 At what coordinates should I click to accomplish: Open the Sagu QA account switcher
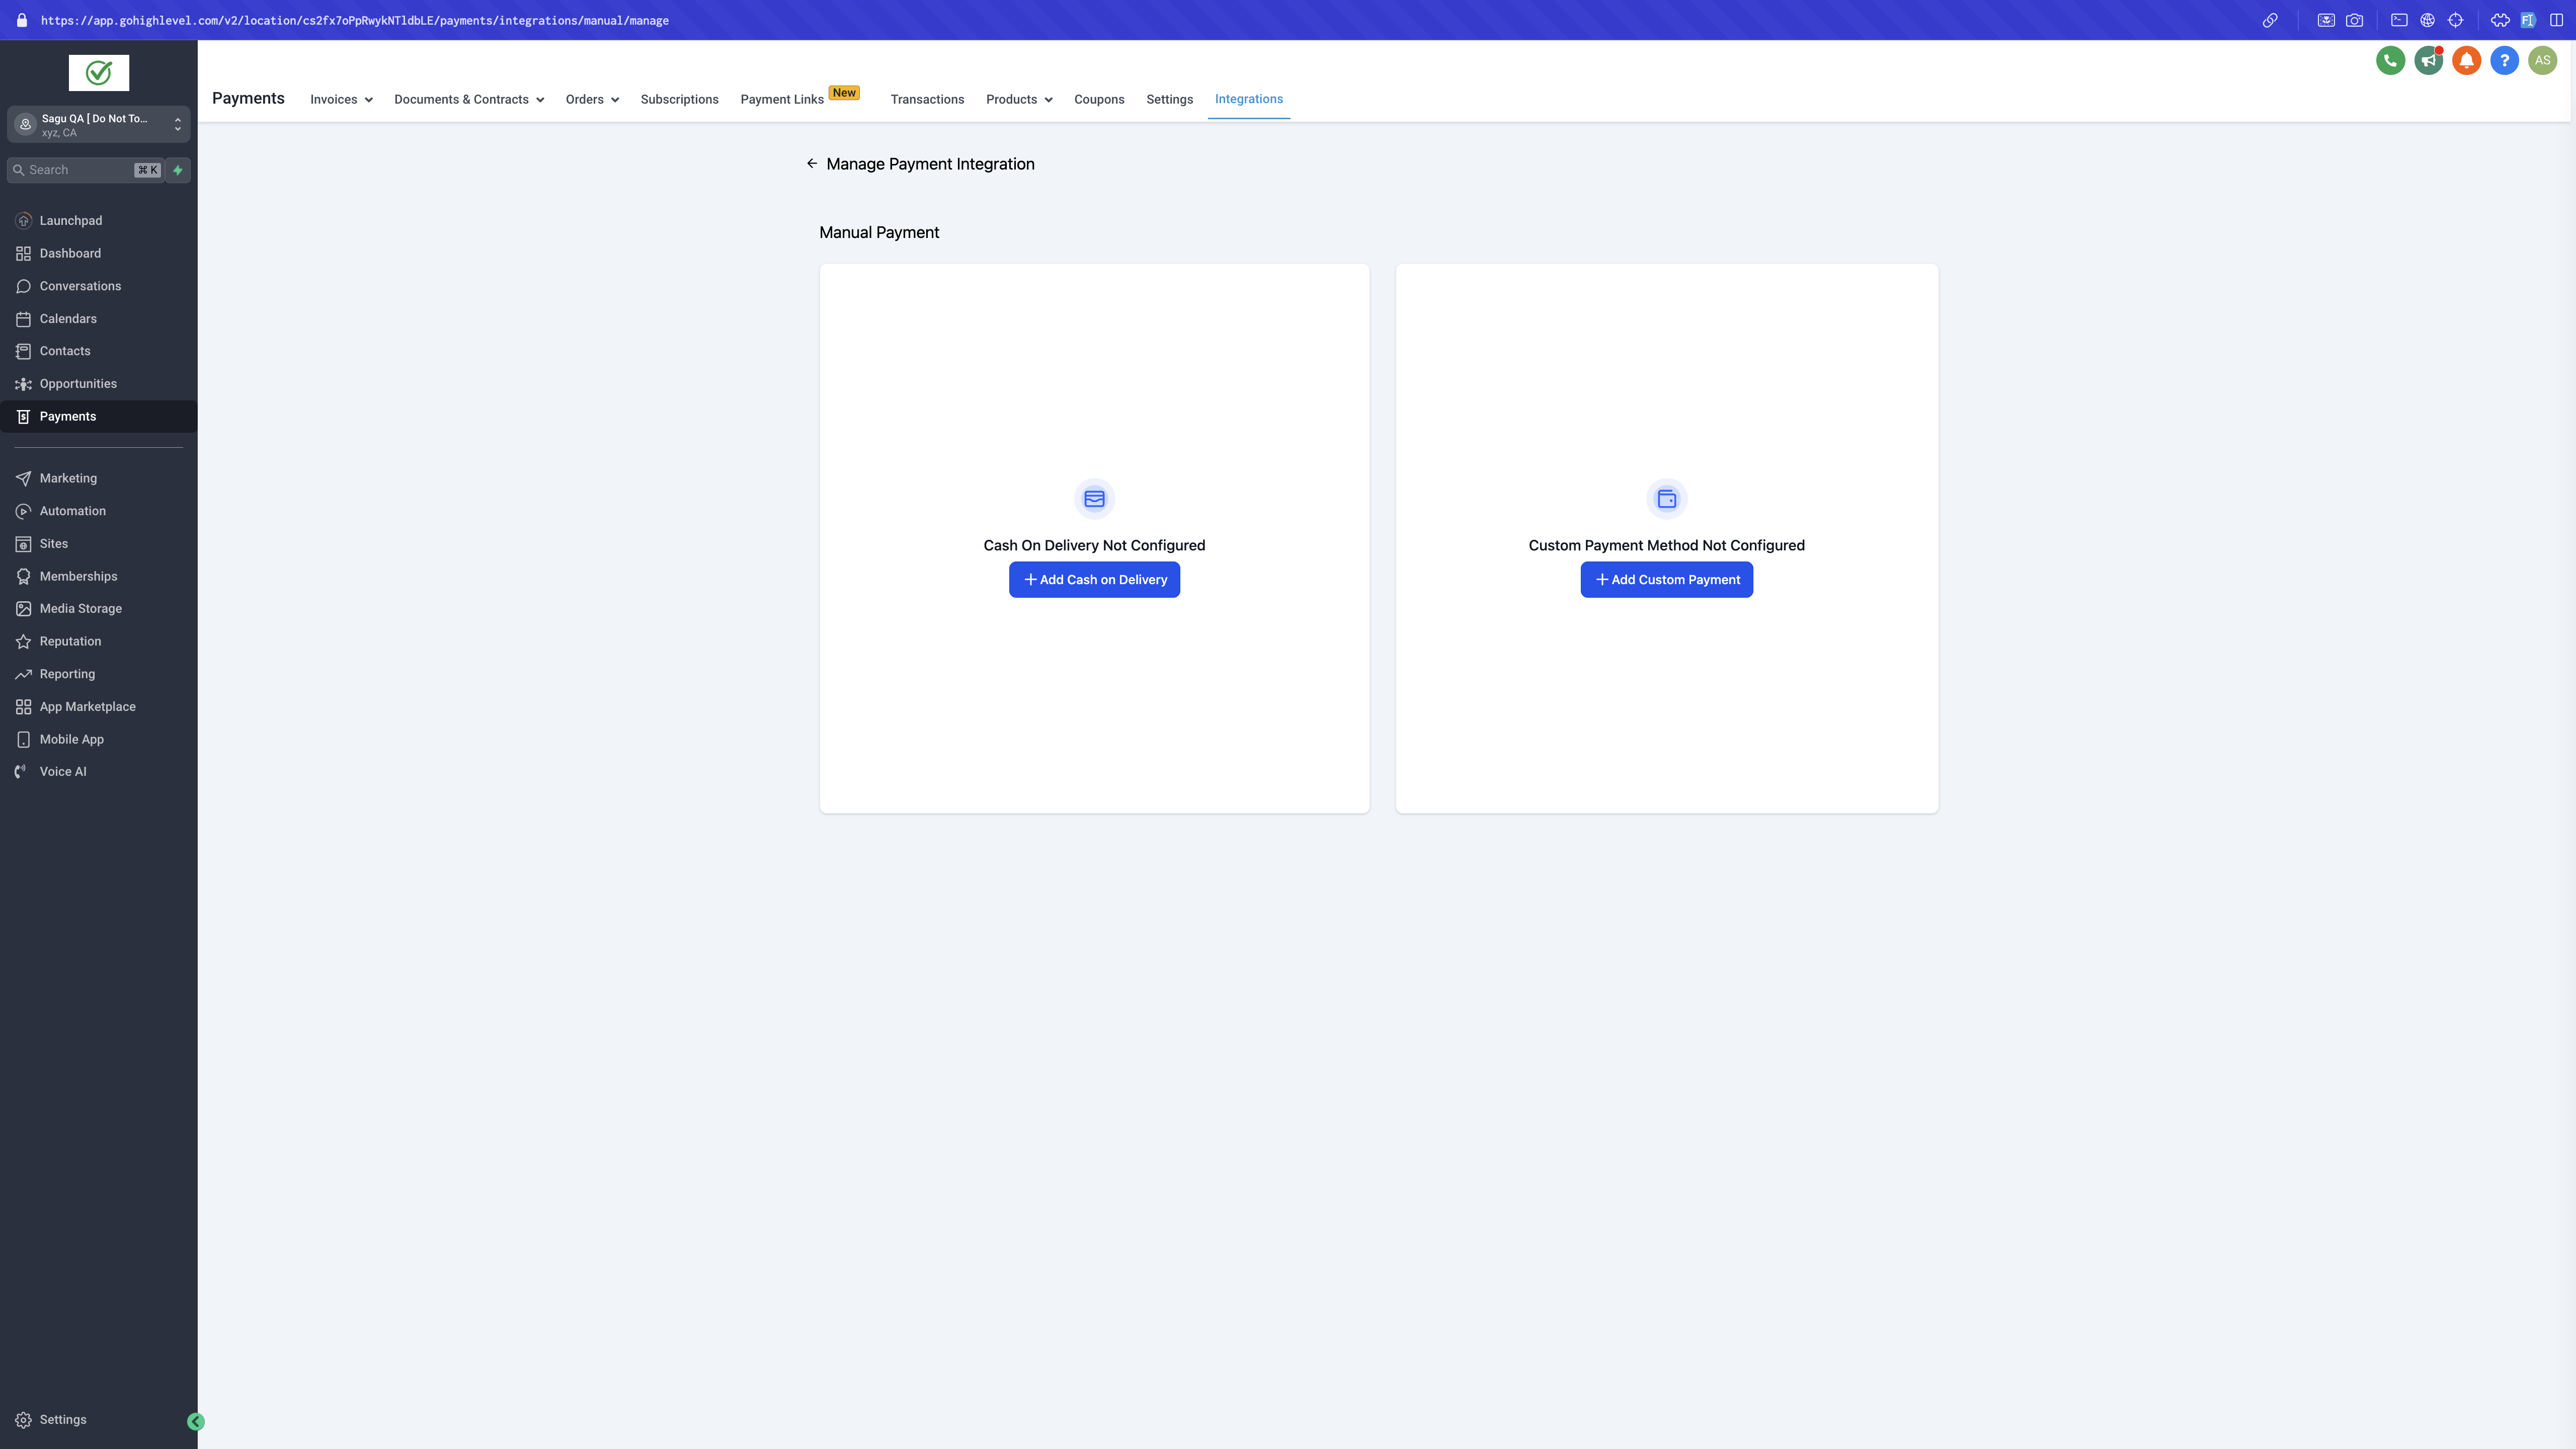tap(98, 125)
